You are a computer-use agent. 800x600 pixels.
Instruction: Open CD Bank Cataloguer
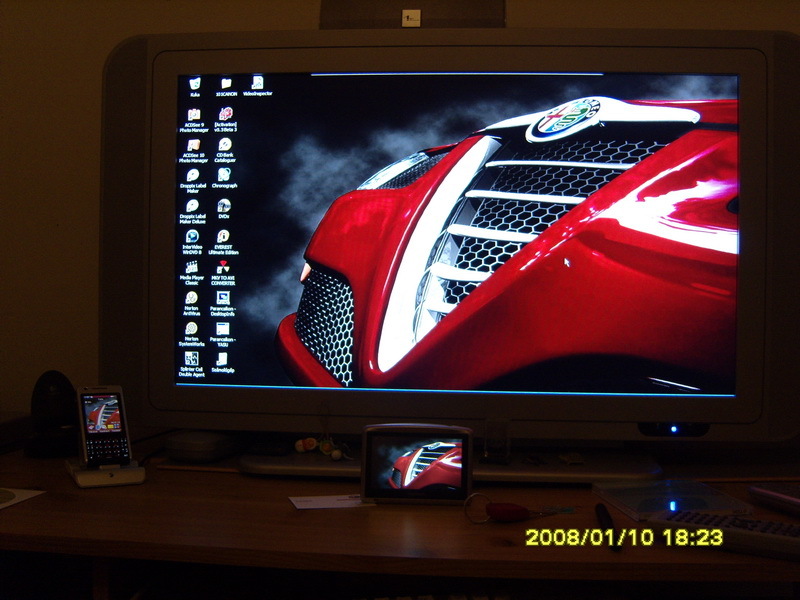(x=224, y=145)
